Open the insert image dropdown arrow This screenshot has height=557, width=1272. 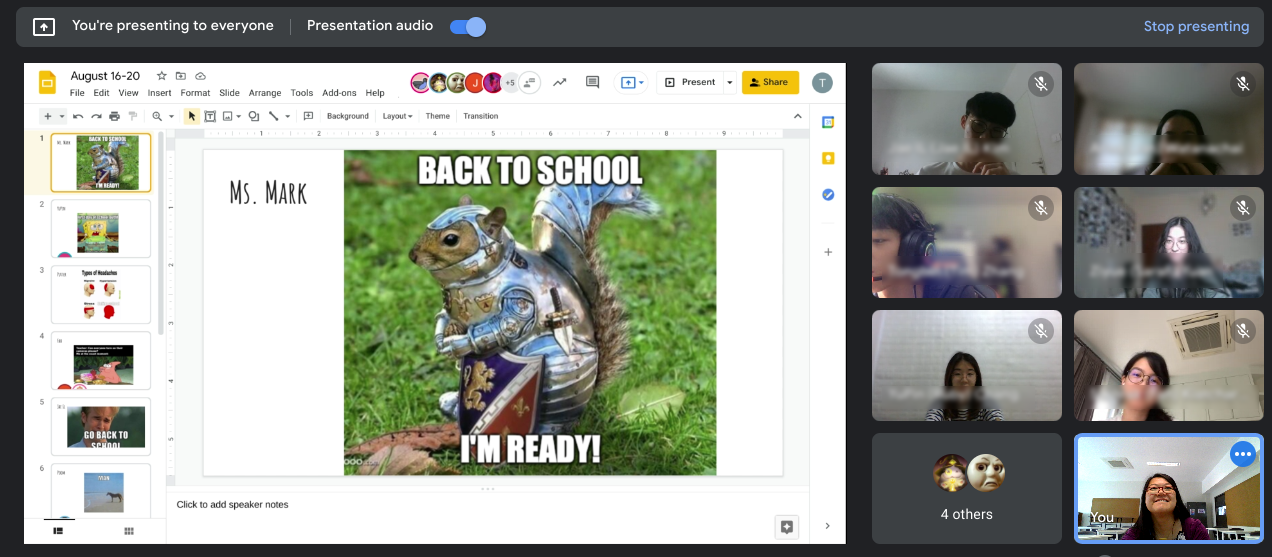(x=239, y=116)
